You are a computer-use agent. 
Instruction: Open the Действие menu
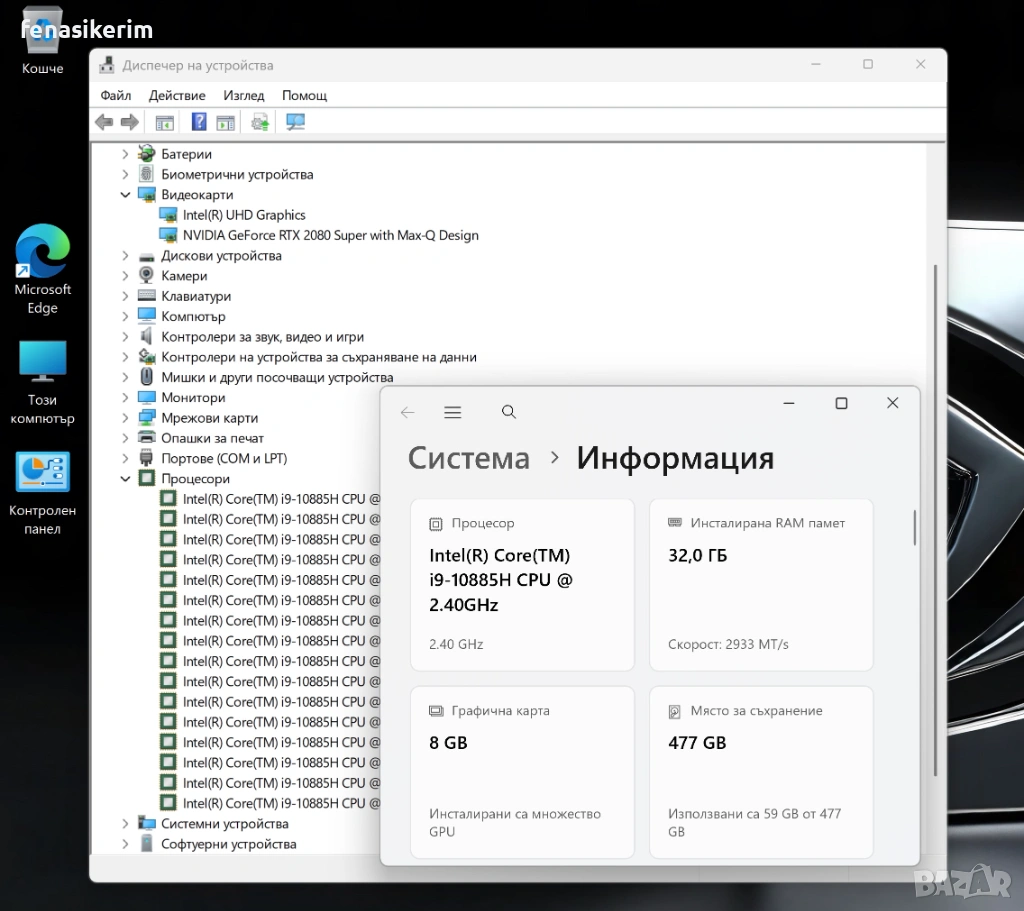tap(177, 95)
